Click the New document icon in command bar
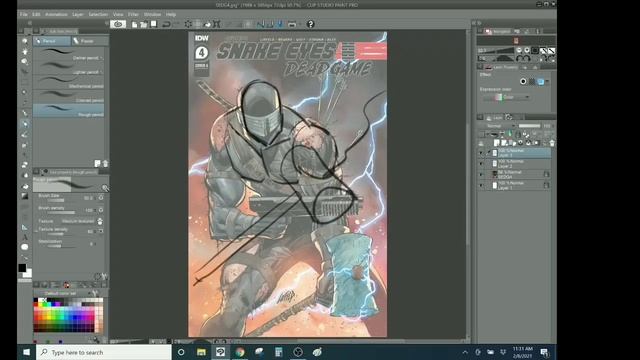Screen dimensions: 640x360 [134, 24]
